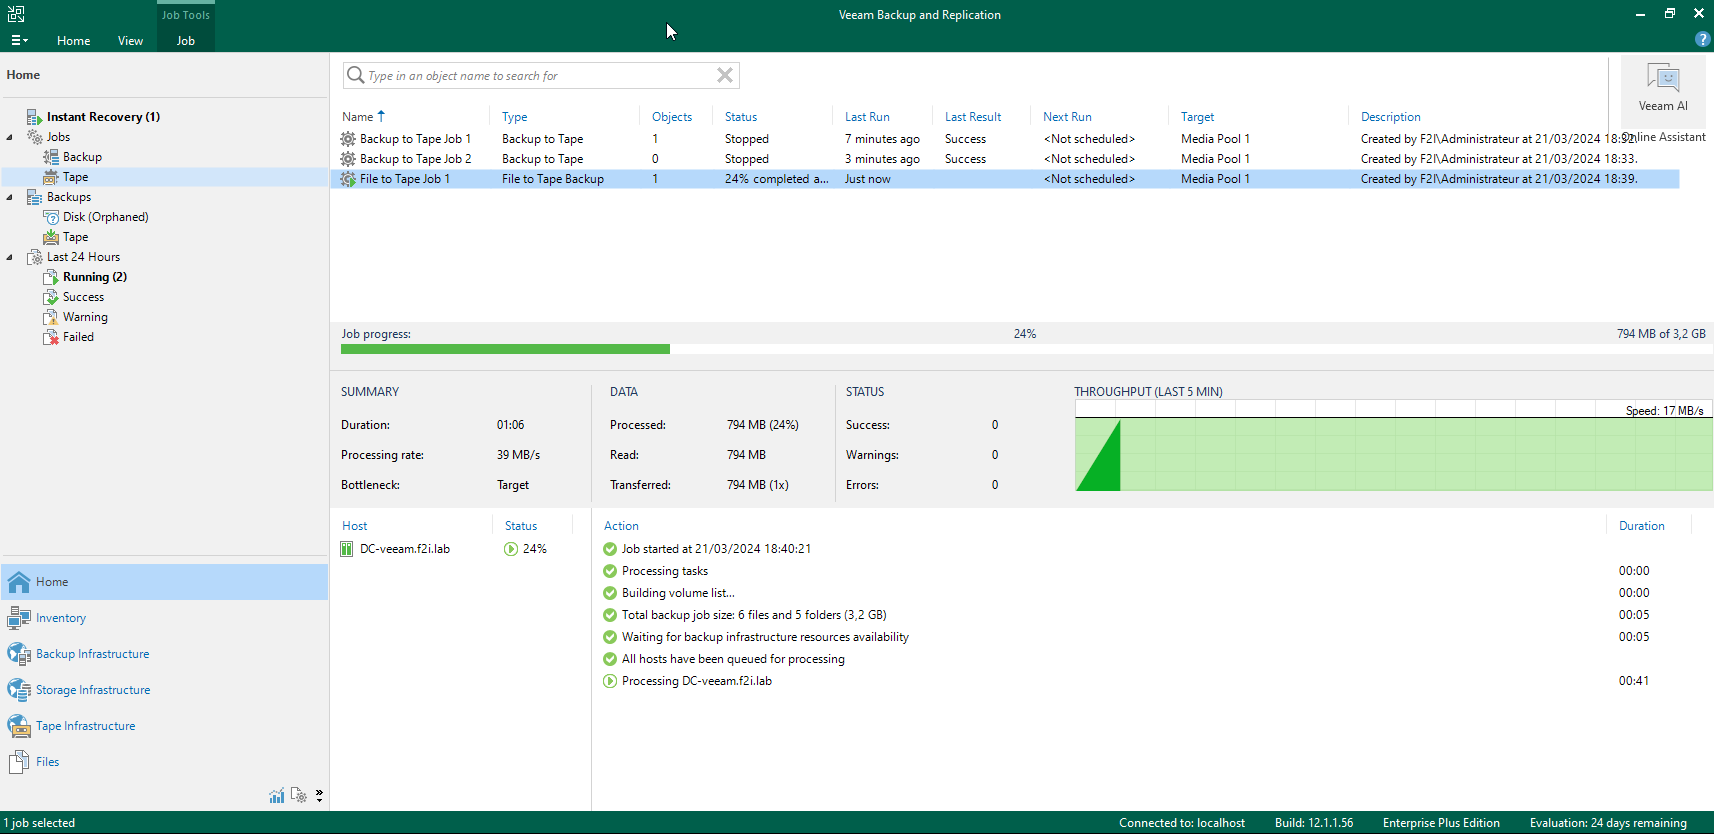Click 'Evaluation: 24 days remaining' status text
Screen dimensions: 1714x834
coord(1608,823)
